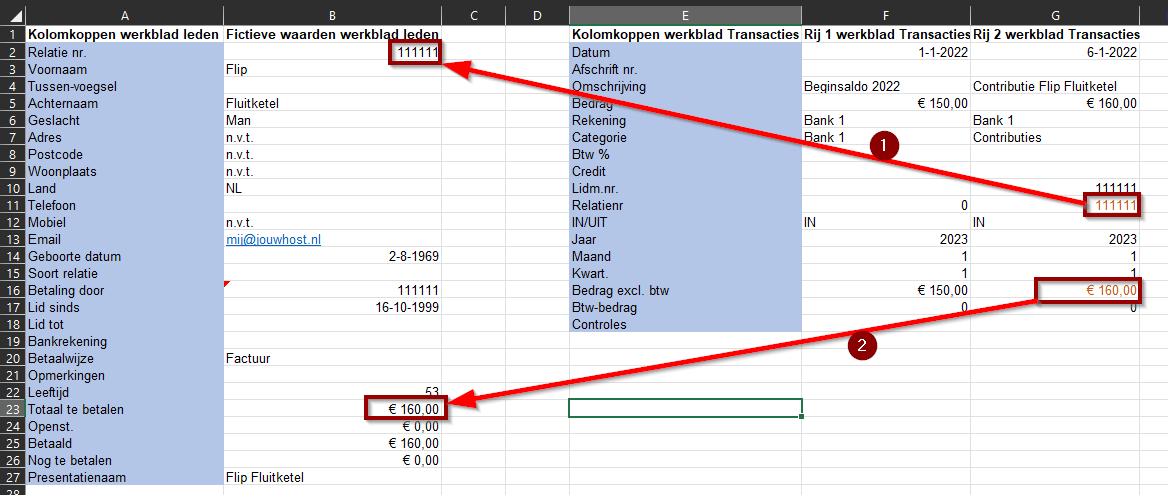Select row 1 header
1168x495 pixels.
12,34
